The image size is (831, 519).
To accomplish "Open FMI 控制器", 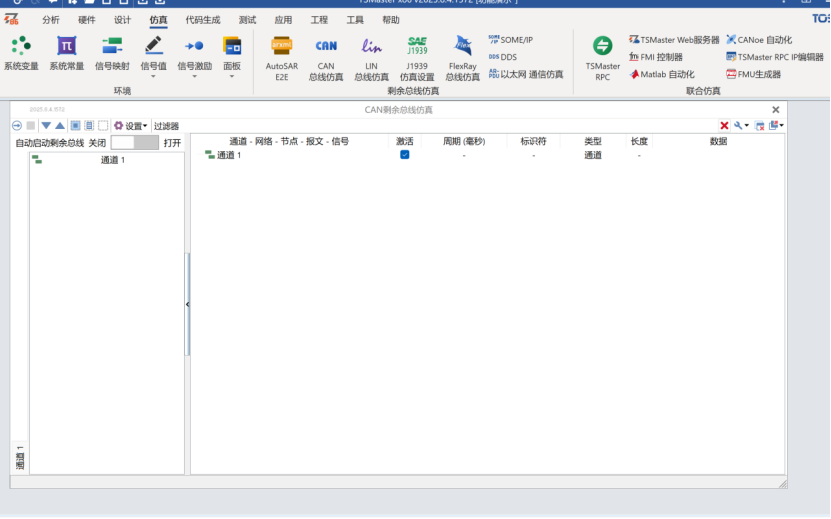I will pyautogui.click(x=656, y=57).
